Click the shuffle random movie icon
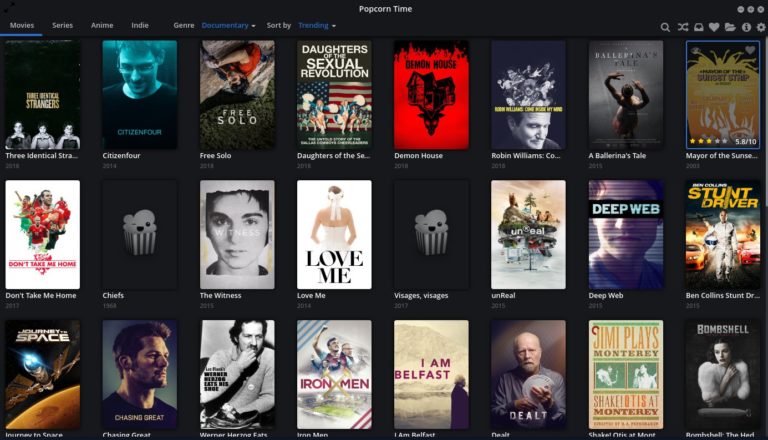768x440 pixels. 682,27
